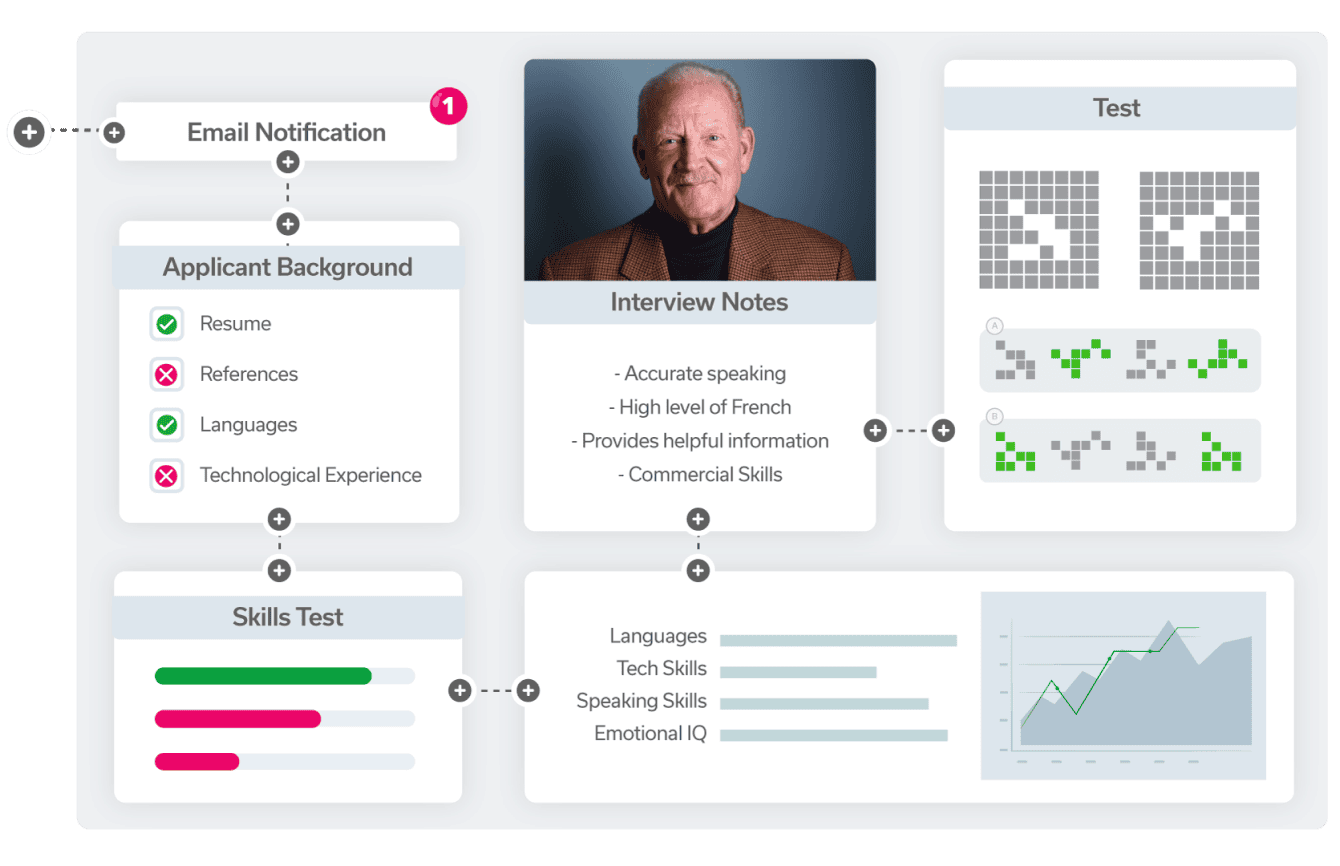Click the plus connector below Email Notification card

(287, 162)
